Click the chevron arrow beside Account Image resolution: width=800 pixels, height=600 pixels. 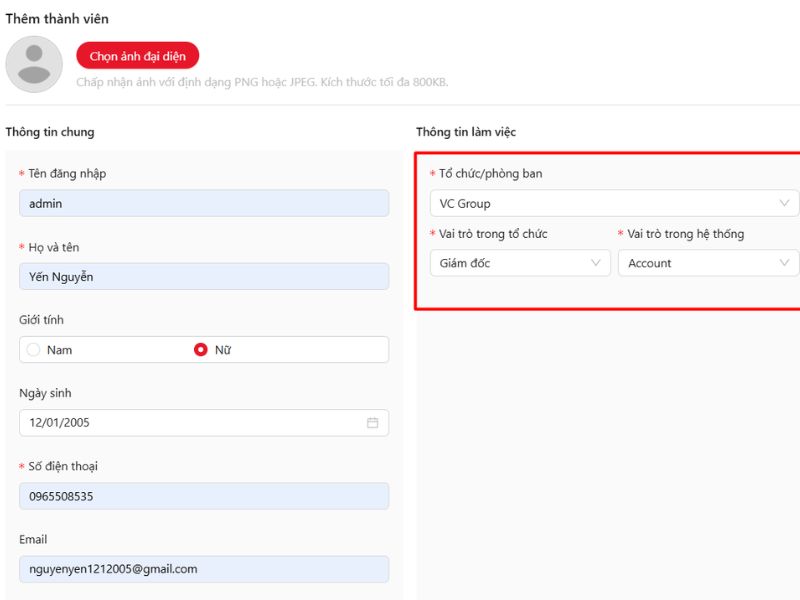pyautogui.click(x=784, y=263)
